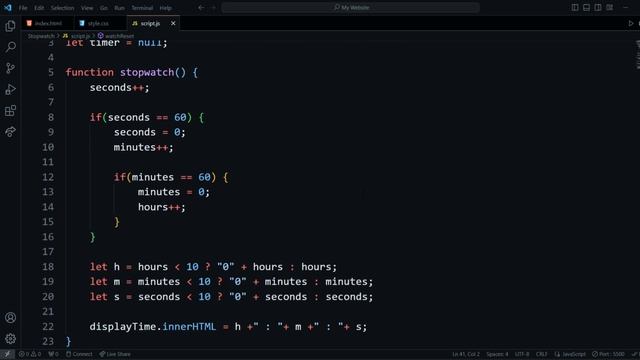The image size is (640, 360).
Task: Change line endings via CRLF indicator
Action: pyautogui.click(x=541, y=354)
